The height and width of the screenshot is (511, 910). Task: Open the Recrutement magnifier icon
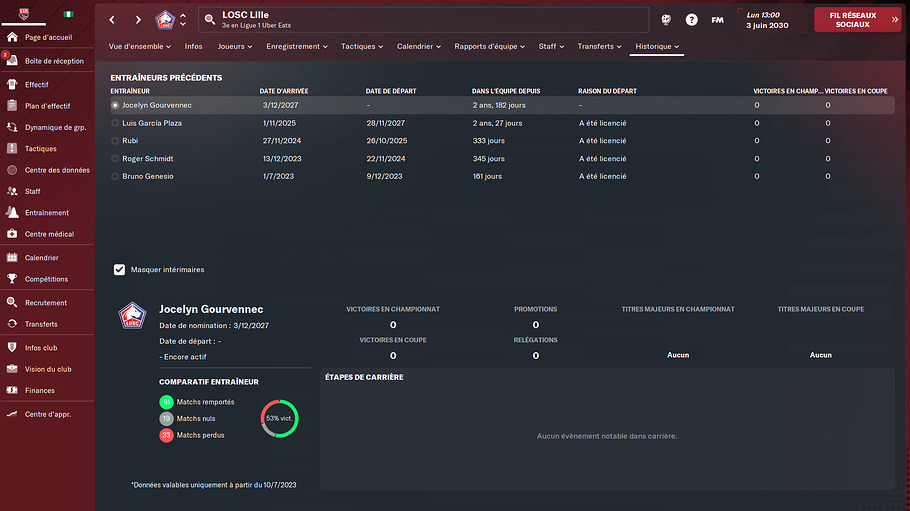12,302
